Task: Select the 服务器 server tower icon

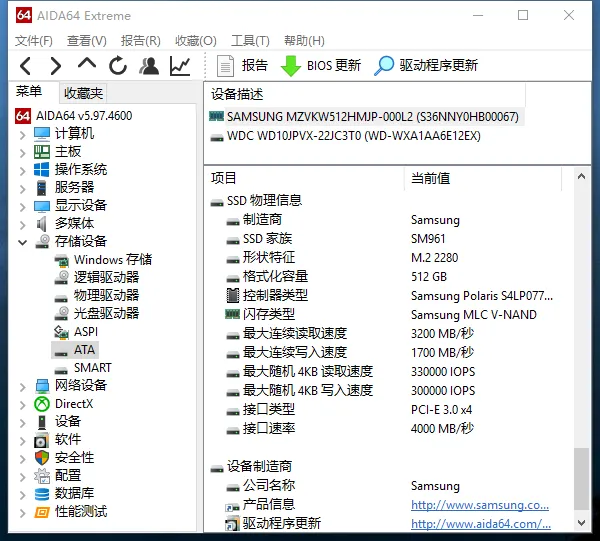Action: click(x=42, y=187)
